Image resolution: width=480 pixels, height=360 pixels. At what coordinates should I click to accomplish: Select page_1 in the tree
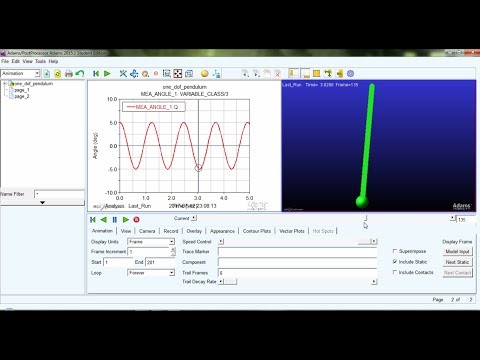coord(22,90)
